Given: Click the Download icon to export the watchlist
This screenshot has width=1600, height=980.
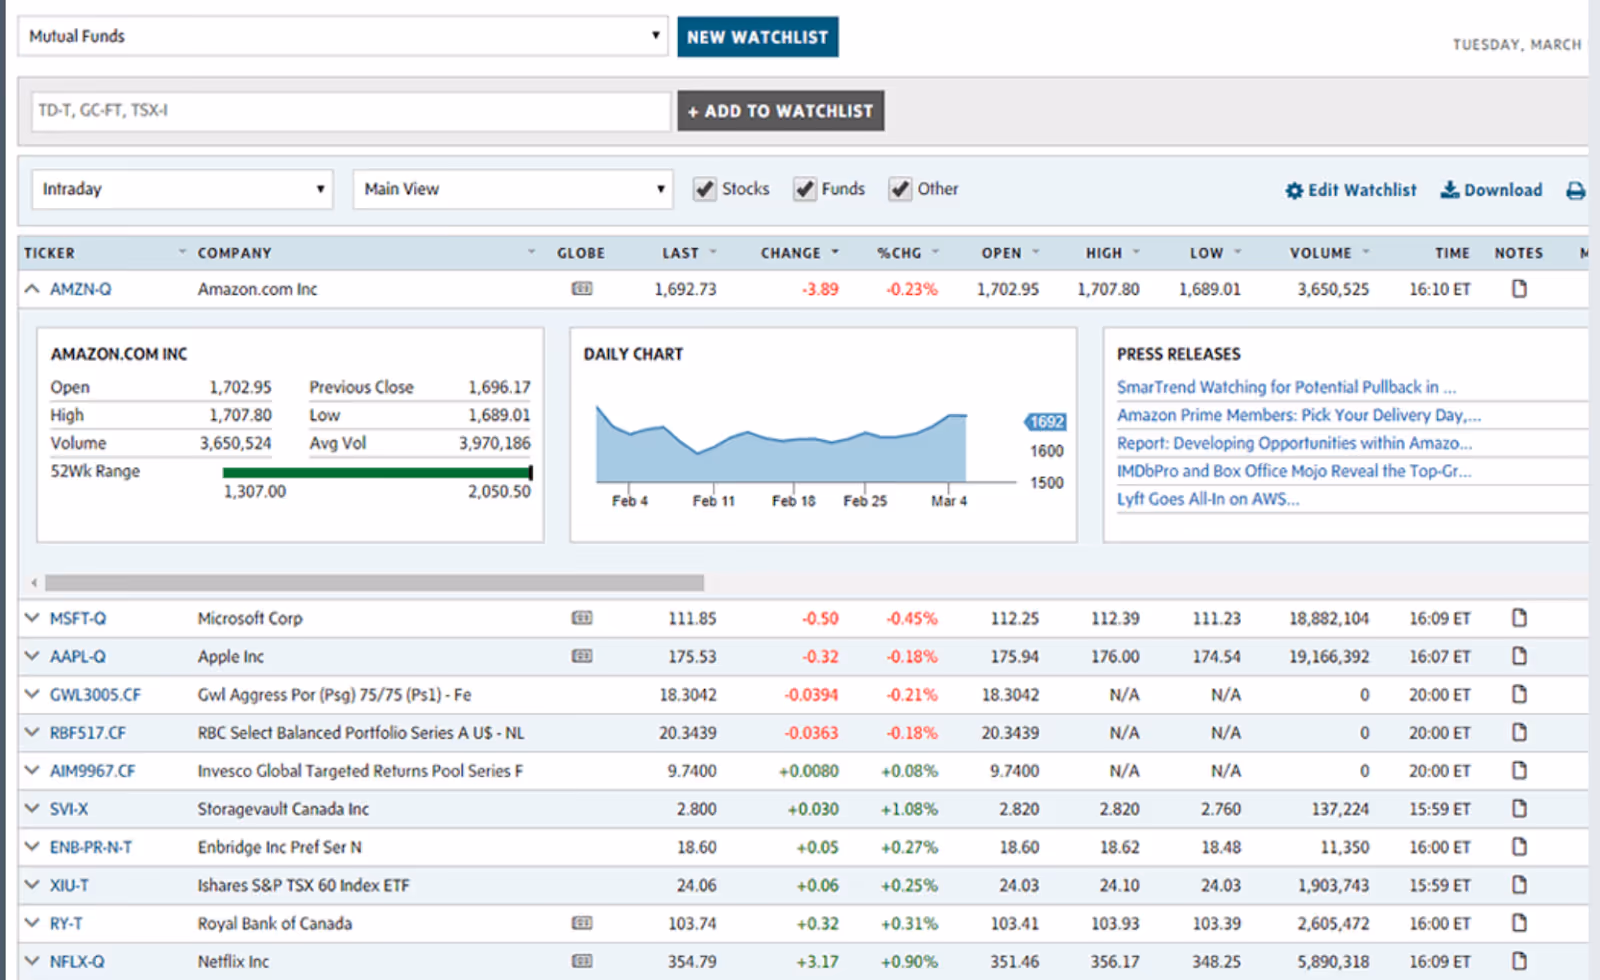Looking at the screenshot, I should 1449,190.
